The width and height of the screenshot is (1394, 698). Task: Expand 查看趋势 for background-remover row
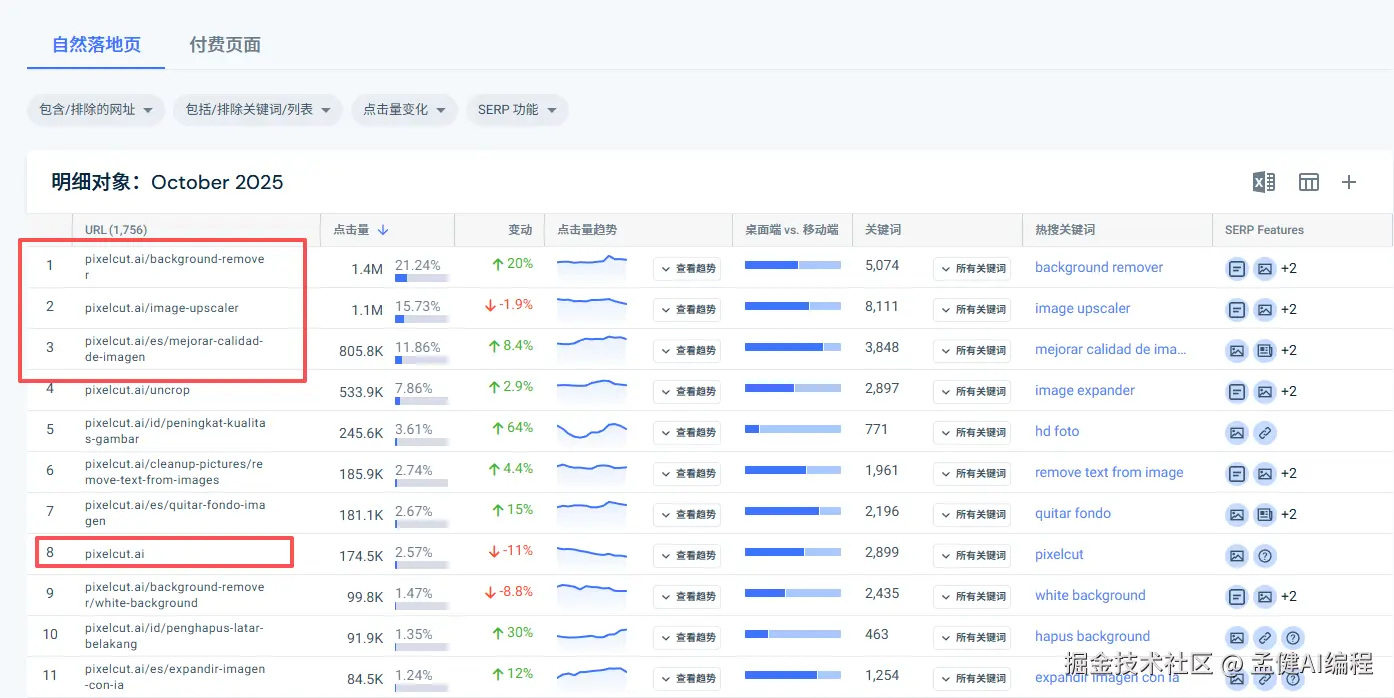coord(687,268)
